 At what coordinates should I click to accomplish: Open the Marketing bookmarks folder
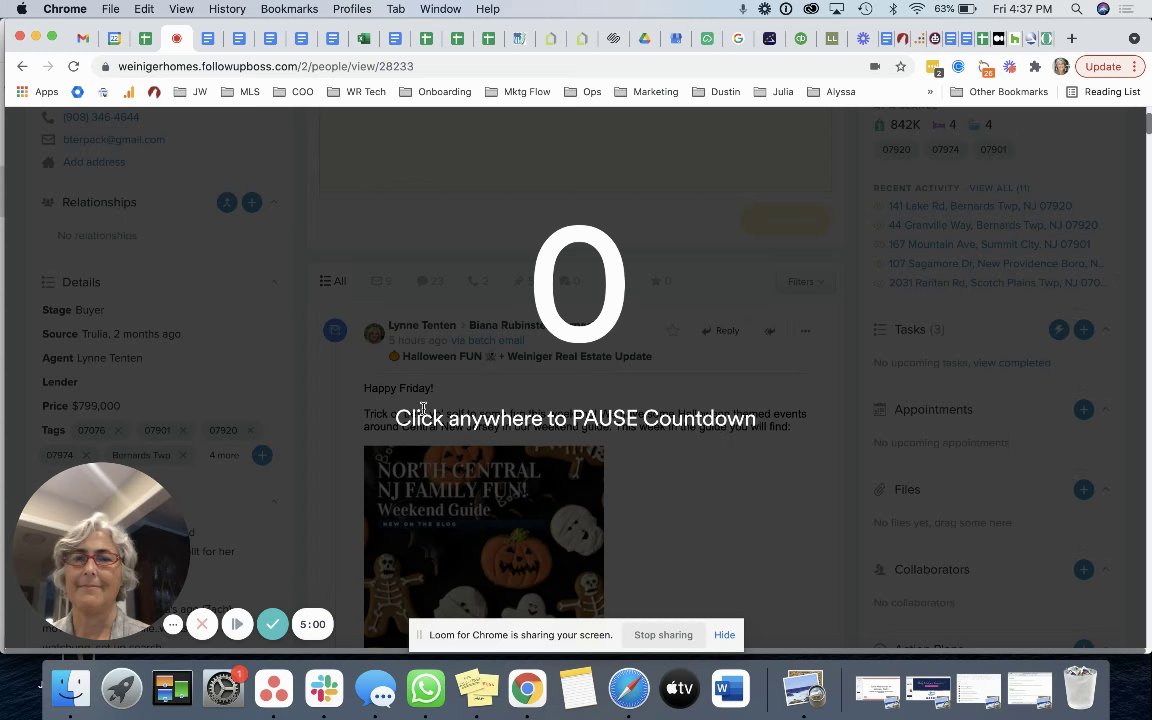click(x=647, y=92)
